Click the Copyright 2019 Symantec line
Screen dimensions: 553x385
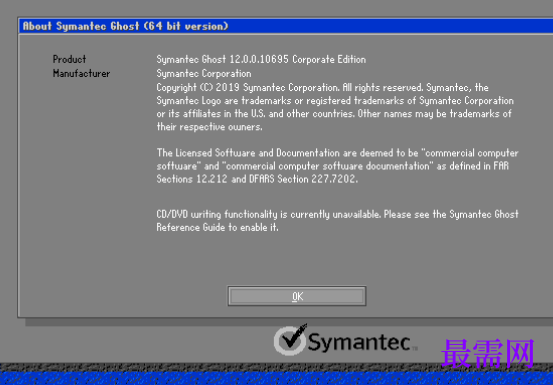point(322,87)
